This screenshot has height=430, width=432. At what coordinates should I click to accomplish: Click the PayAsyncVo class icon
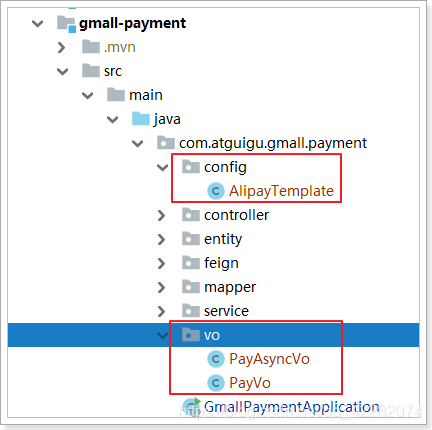(216, 359)
